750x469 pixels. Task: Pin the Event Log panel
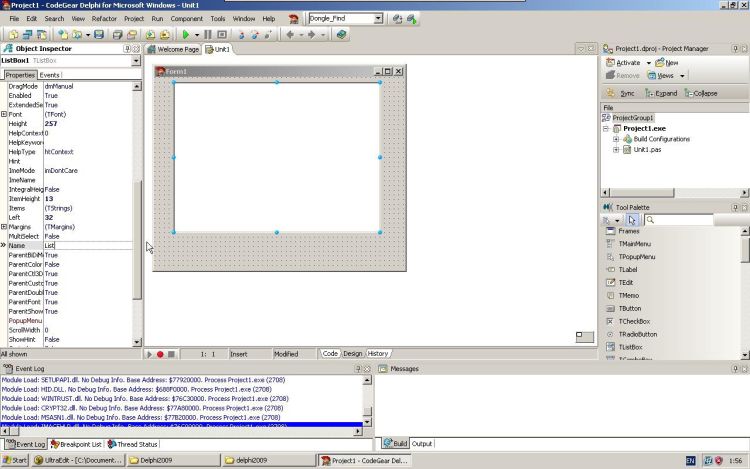(358, 369)
